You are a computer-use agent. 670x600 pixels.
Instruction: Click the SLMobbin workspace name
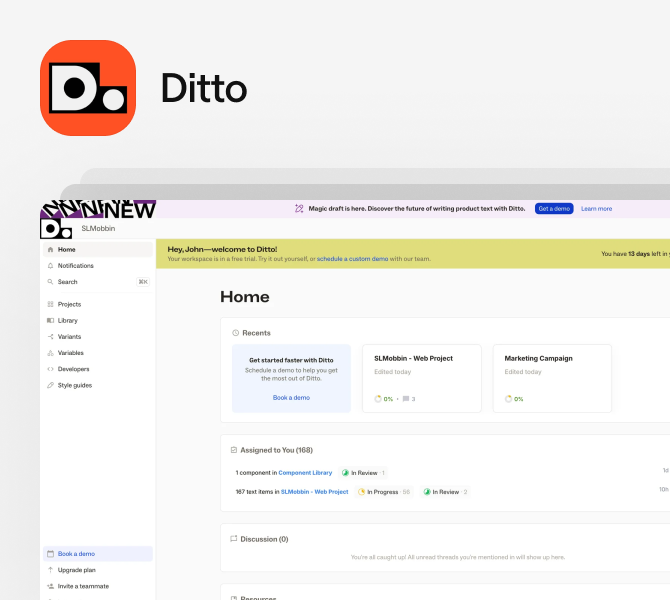(x=98, y=229)
